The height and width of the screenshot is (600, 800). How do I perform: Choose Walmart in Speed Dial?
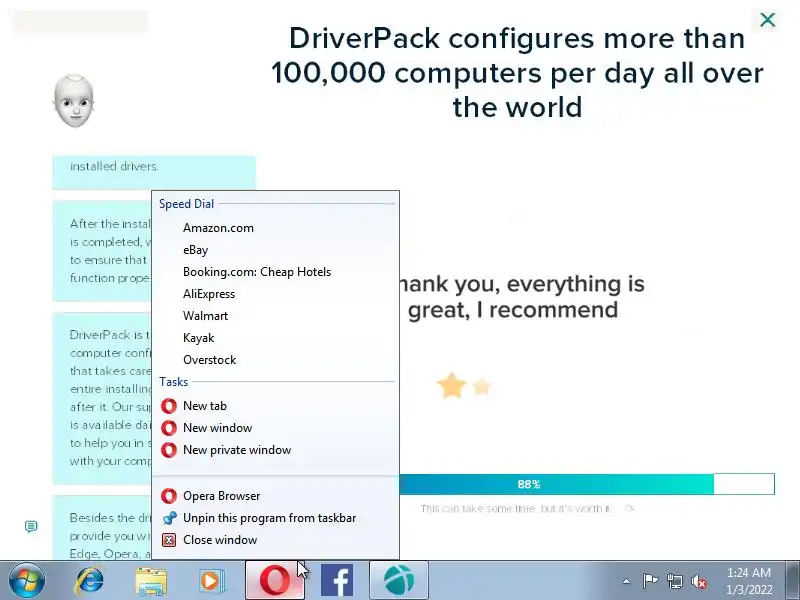276,315
